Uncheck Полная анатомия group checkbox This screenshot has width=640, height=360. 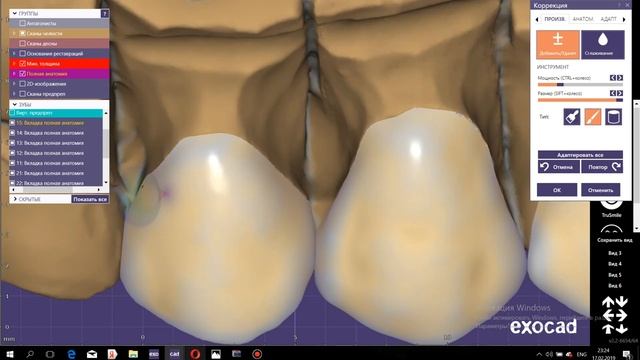click(x=22, y=74)
